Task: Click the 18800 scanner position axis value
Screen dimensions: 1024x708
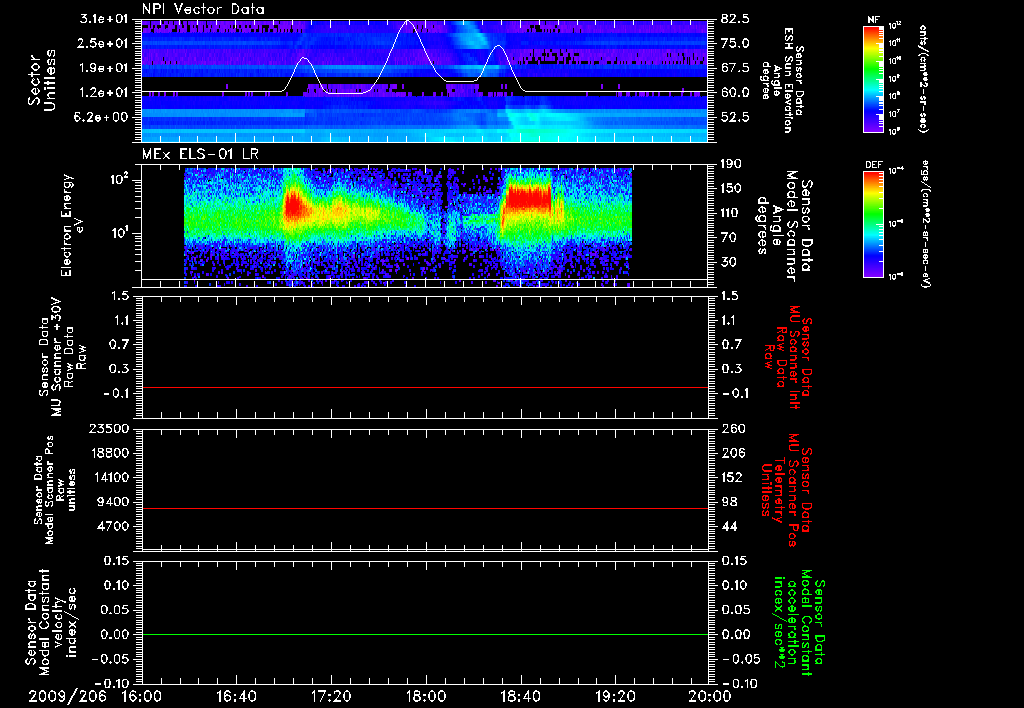Action: pyautogui.click(x=109, y=453)
